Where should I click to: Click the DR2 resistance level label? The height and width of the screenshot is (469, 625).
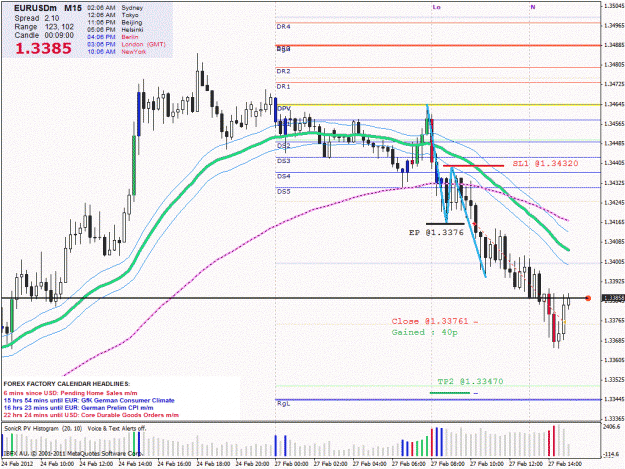pyautogui.click(x=283, y=71)
